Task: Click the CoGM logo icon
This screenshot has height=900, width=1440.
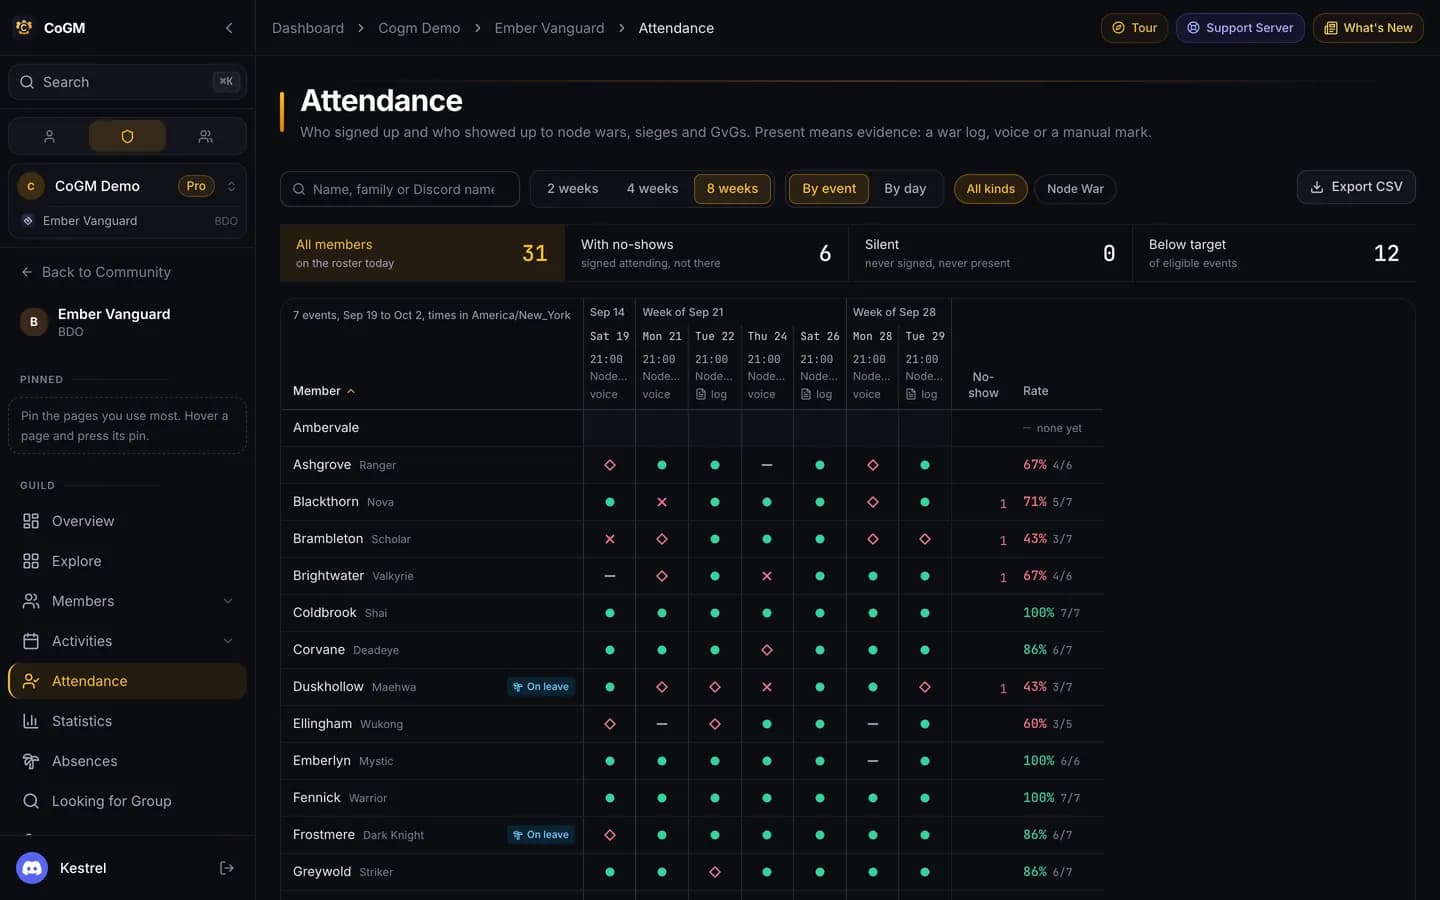Action: pos(24,28)
